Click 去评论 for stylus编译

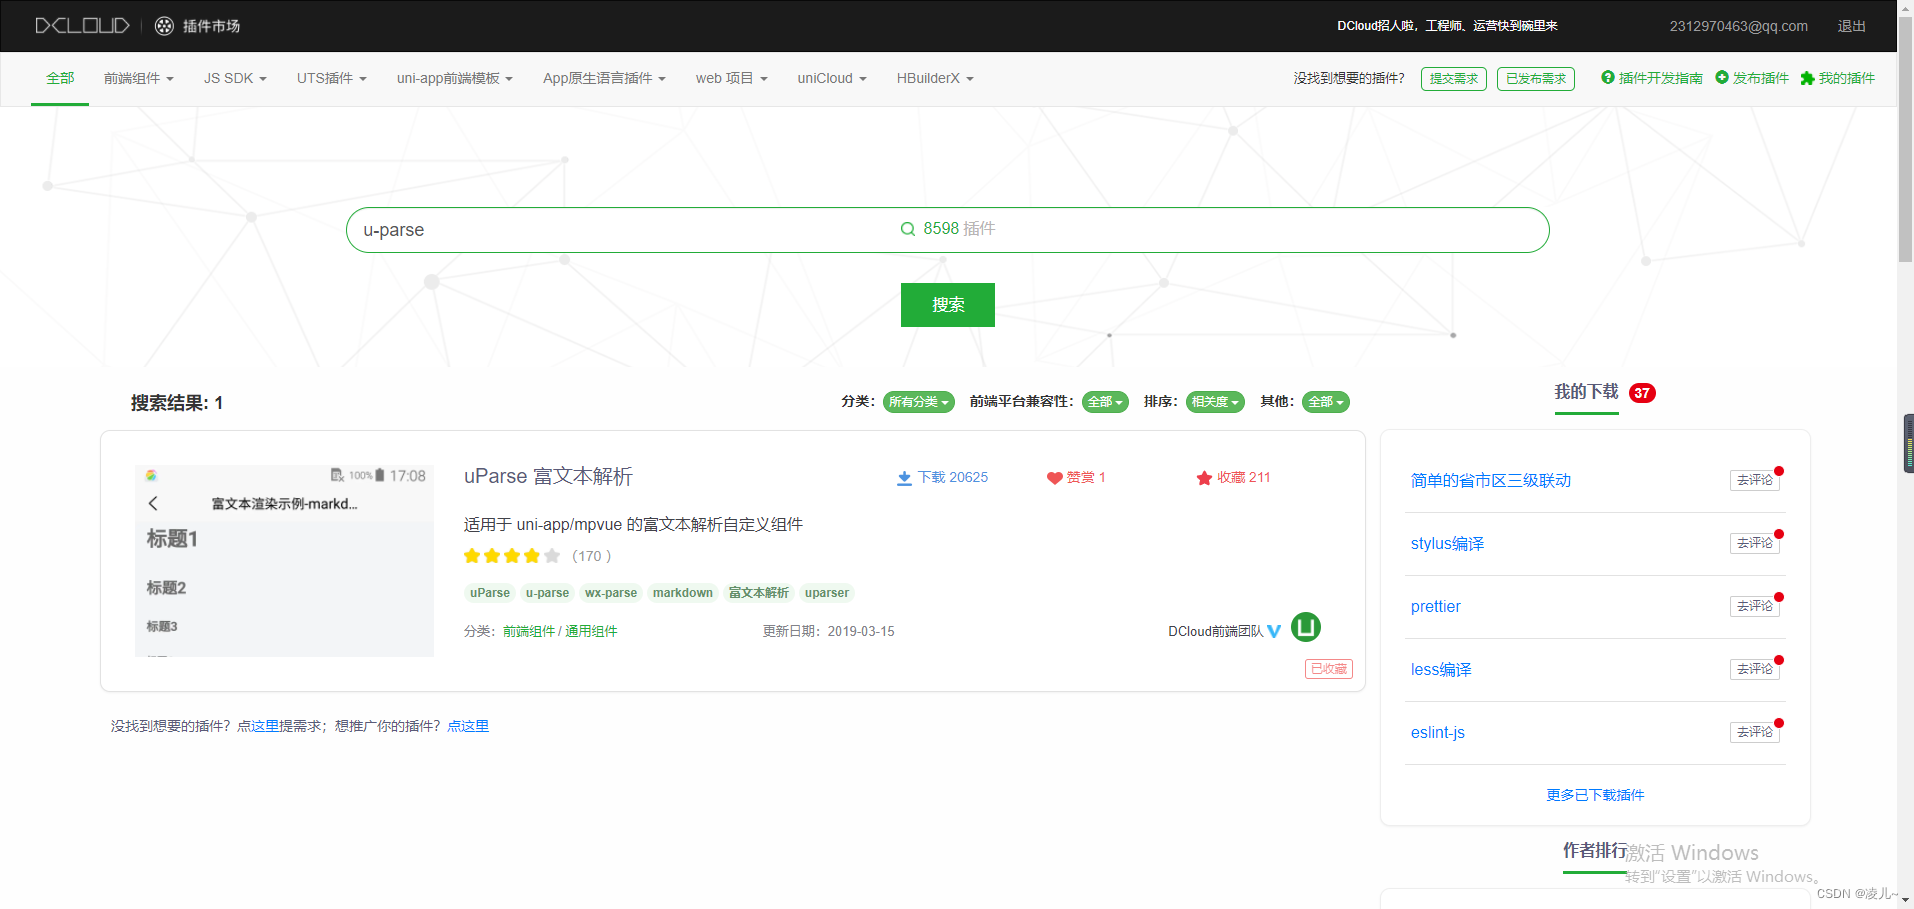tap(1755, 543)
